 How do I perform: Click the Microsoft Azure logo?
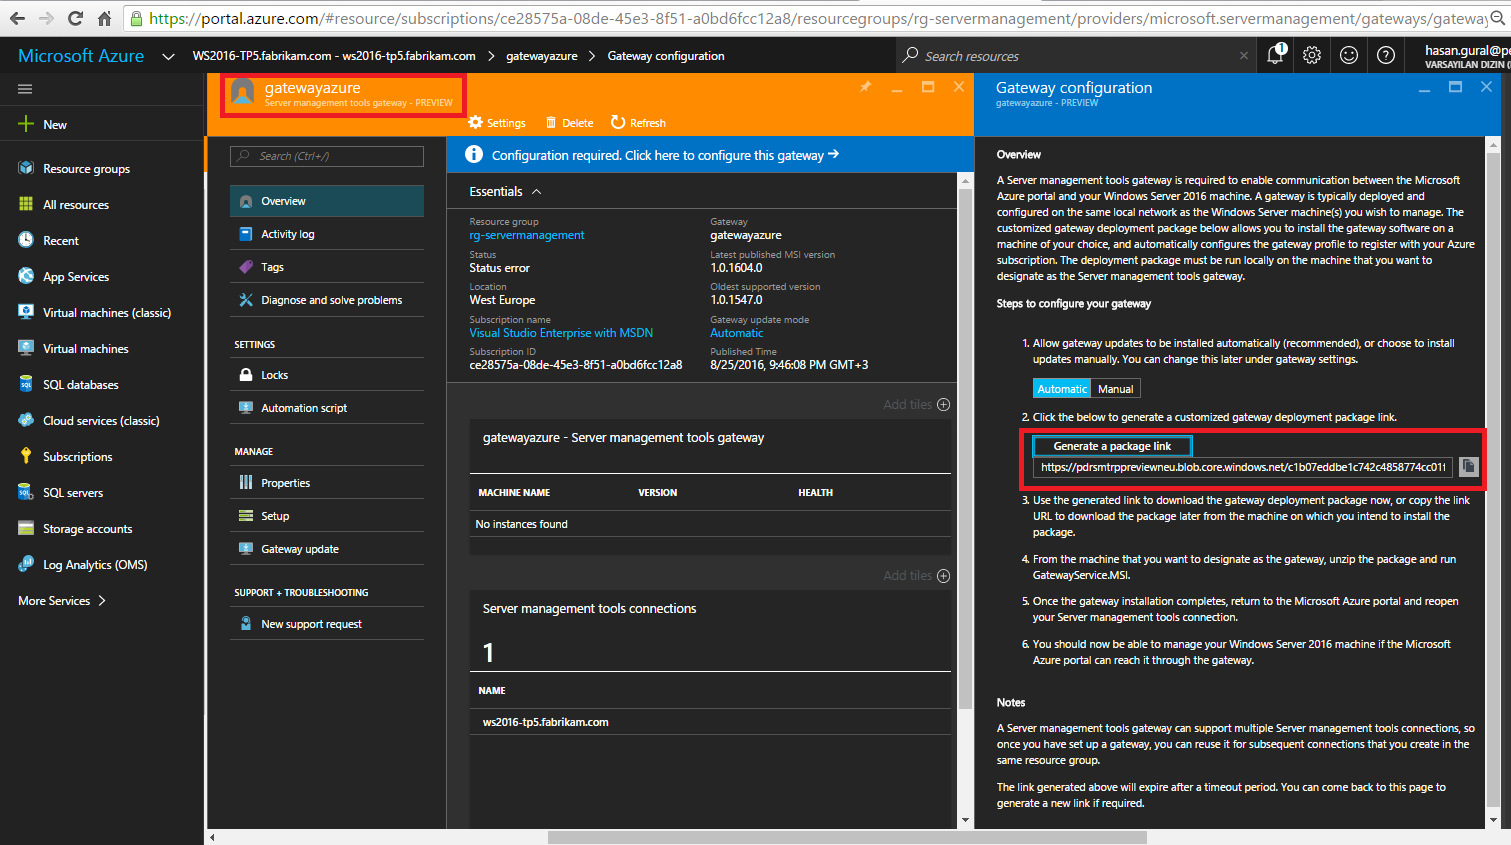(x=81, y=56)
